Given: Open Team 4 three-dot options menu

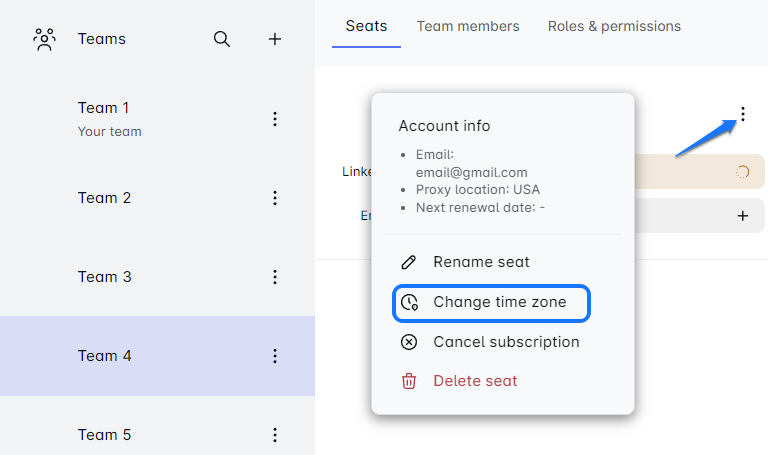Looking at the screenshot, I should [275, 356].
